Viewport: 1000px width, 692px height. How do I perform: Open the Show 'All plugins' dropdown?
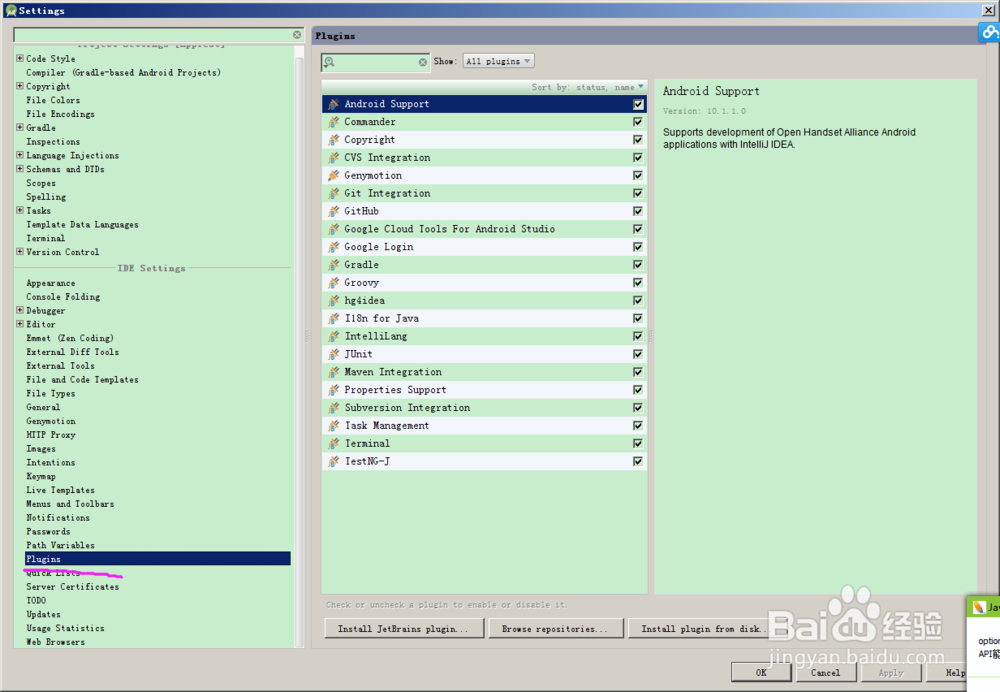[498, 61]
